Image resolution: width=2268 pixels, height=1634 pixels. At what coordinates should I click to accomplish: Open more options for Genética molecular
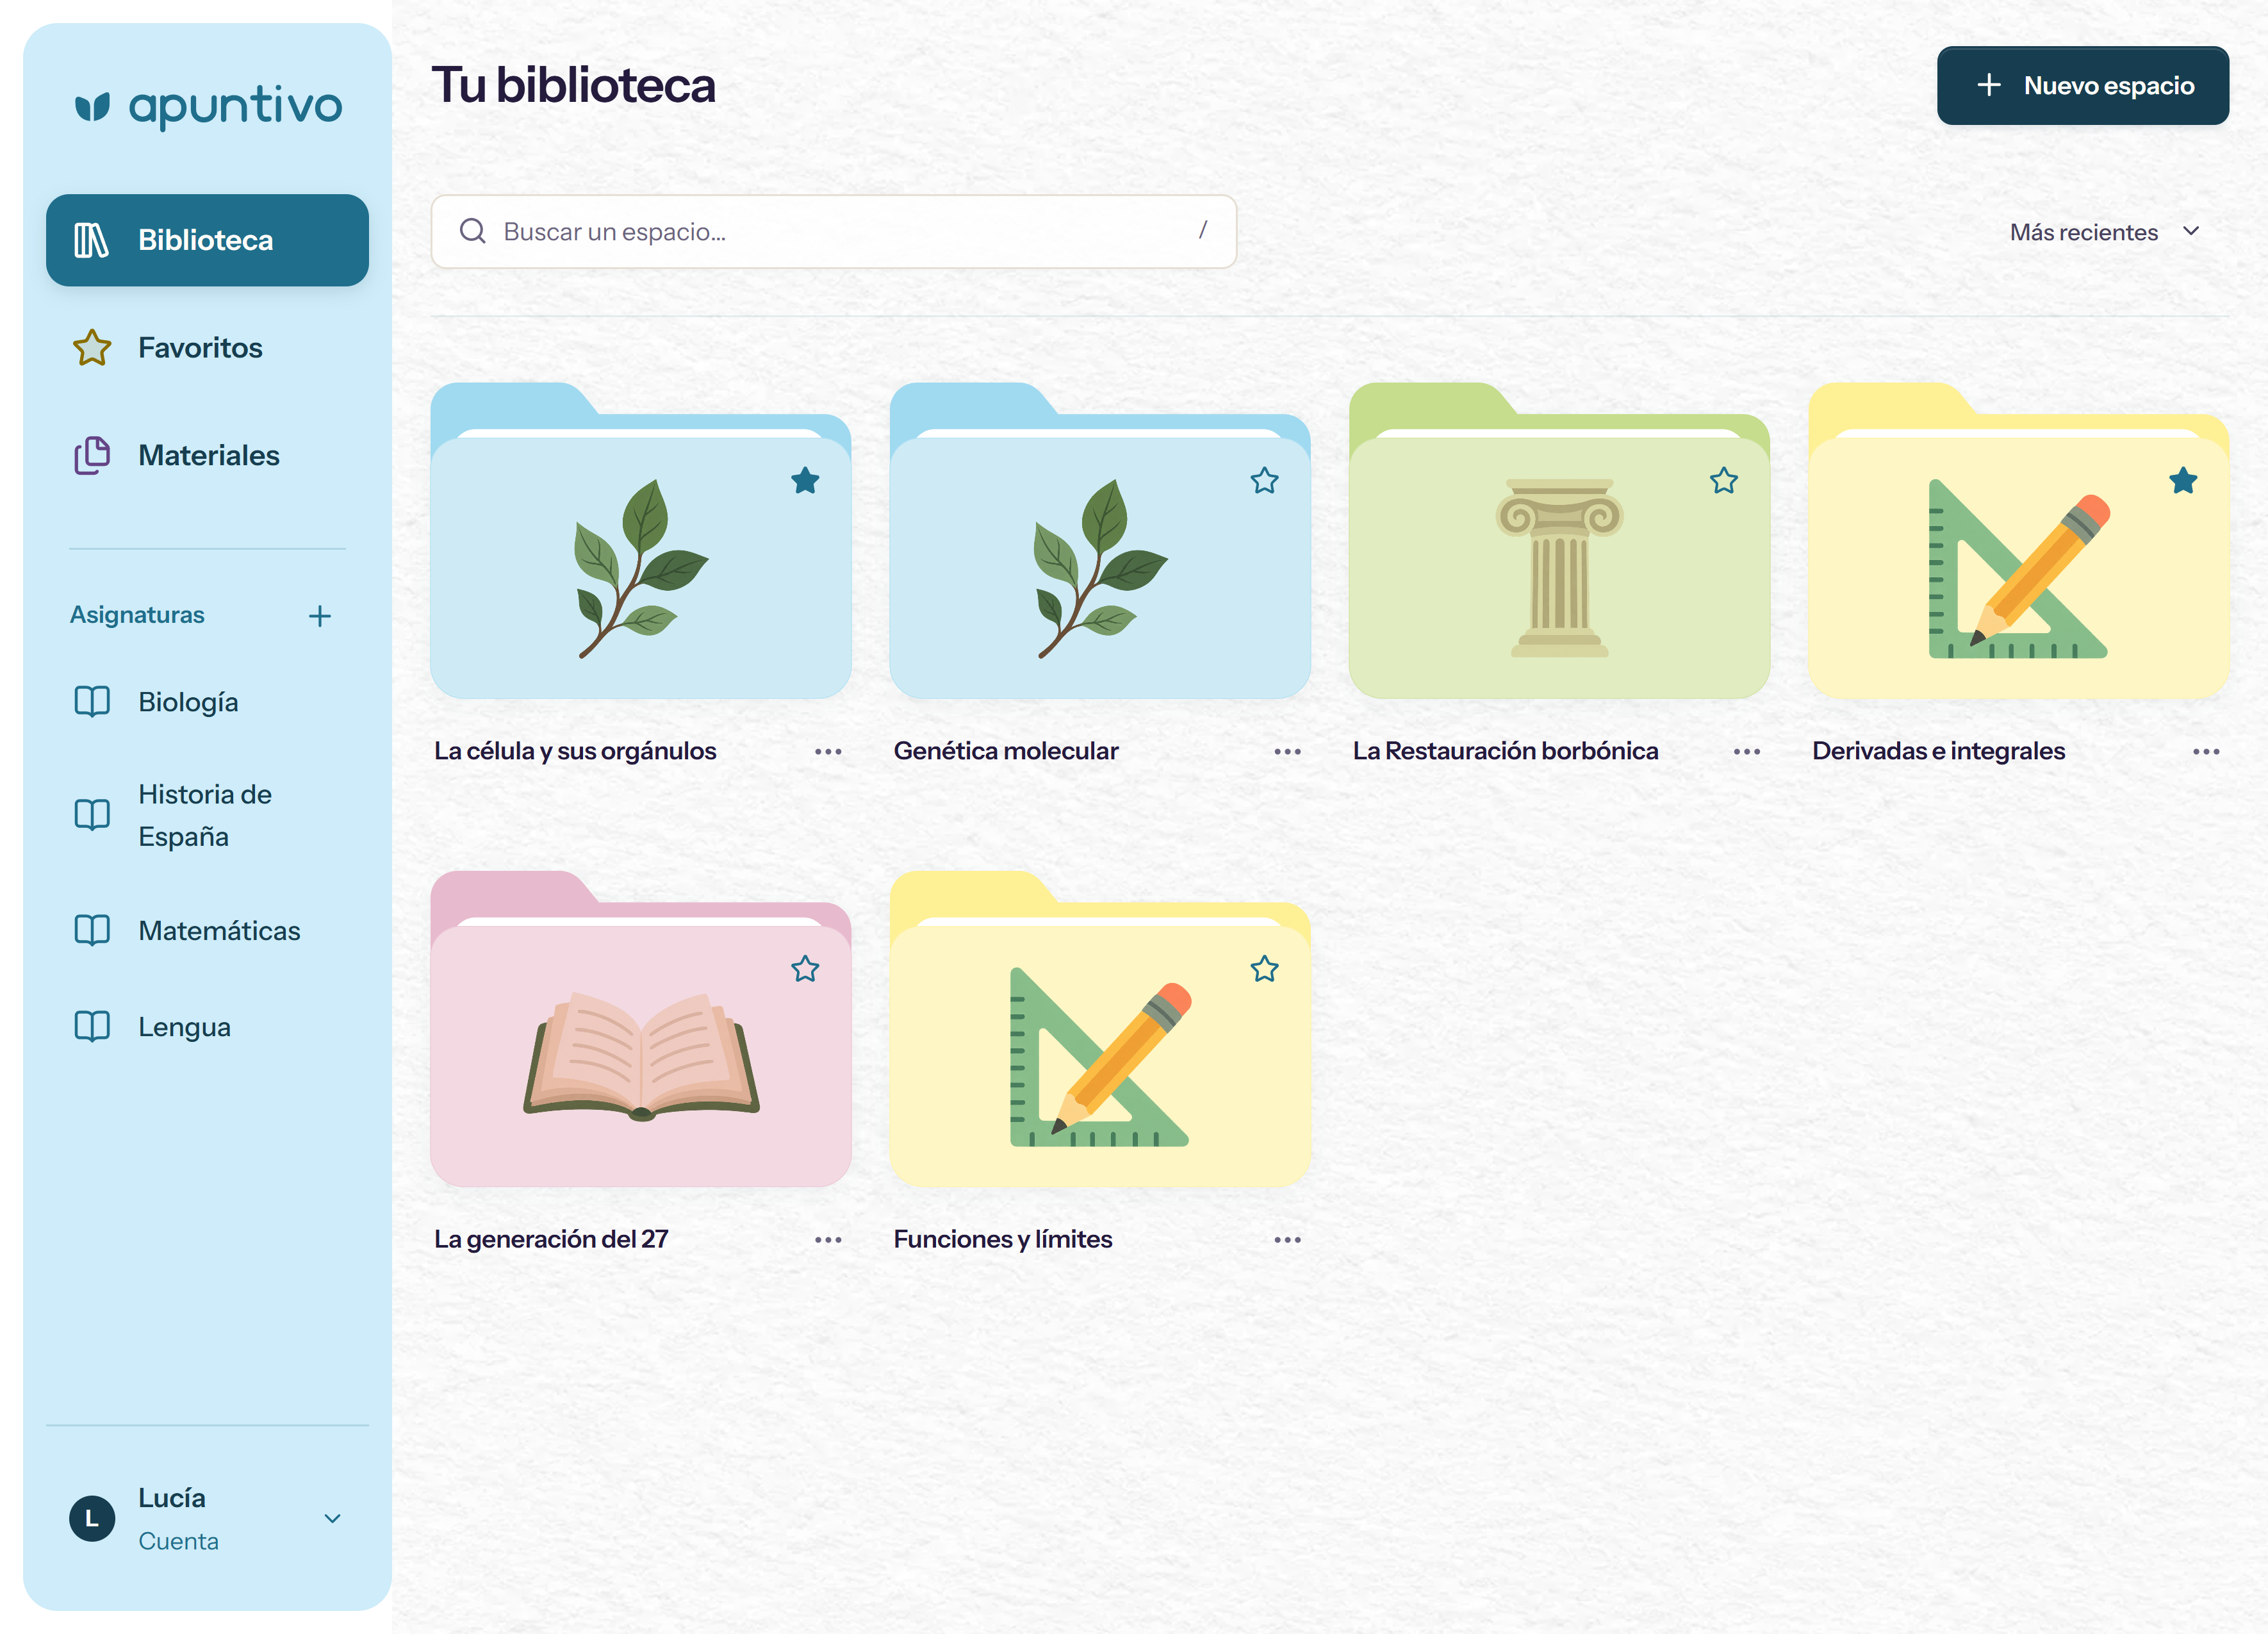pos(1287,751)
